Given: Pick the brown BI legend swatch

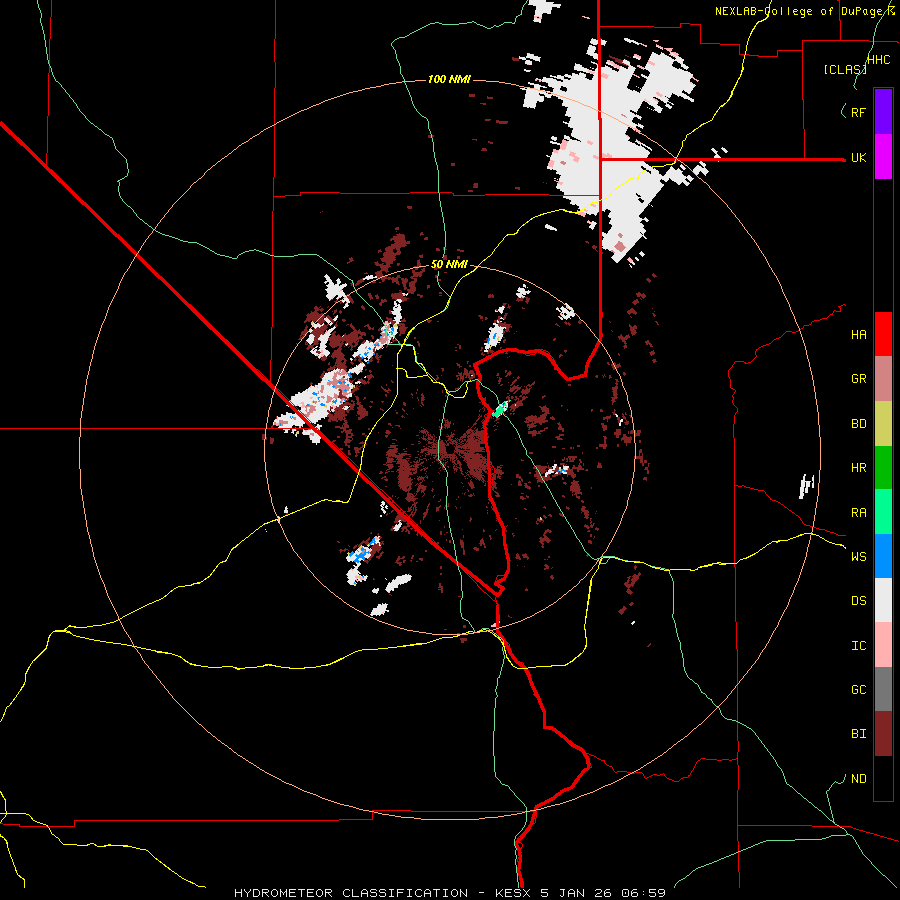Looking at the screenshot, I should pos(883,734).
